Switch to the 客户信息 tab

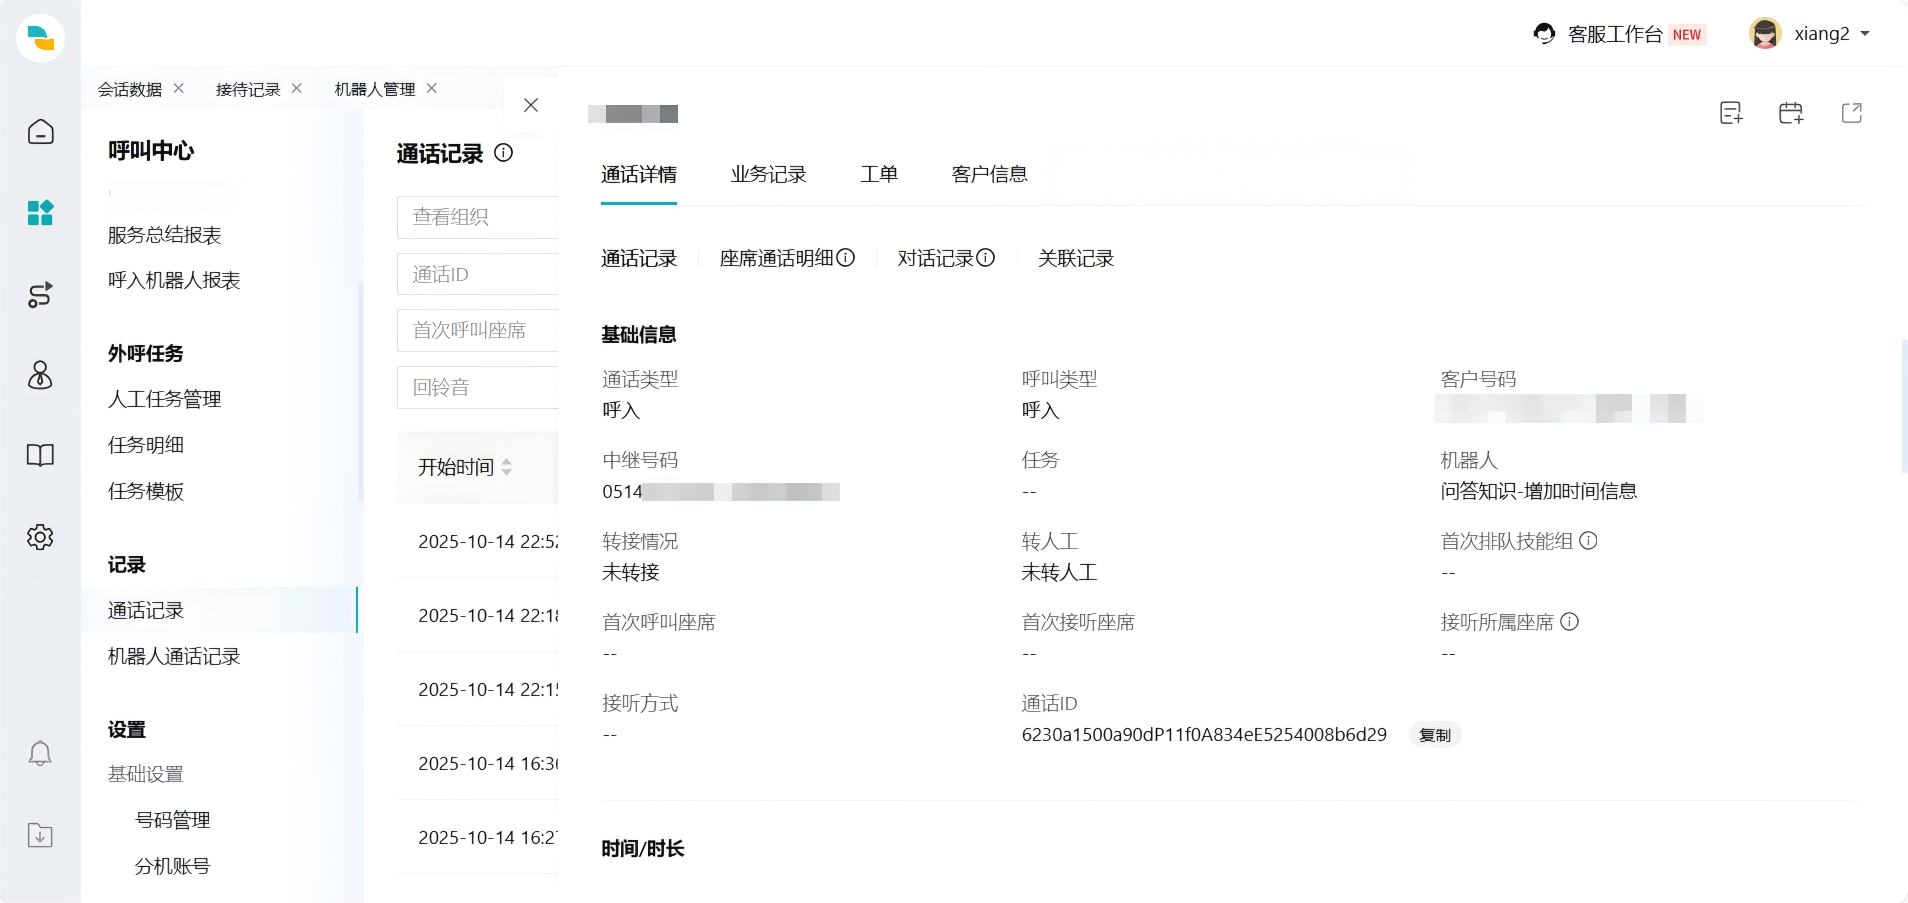click(989, 174)
